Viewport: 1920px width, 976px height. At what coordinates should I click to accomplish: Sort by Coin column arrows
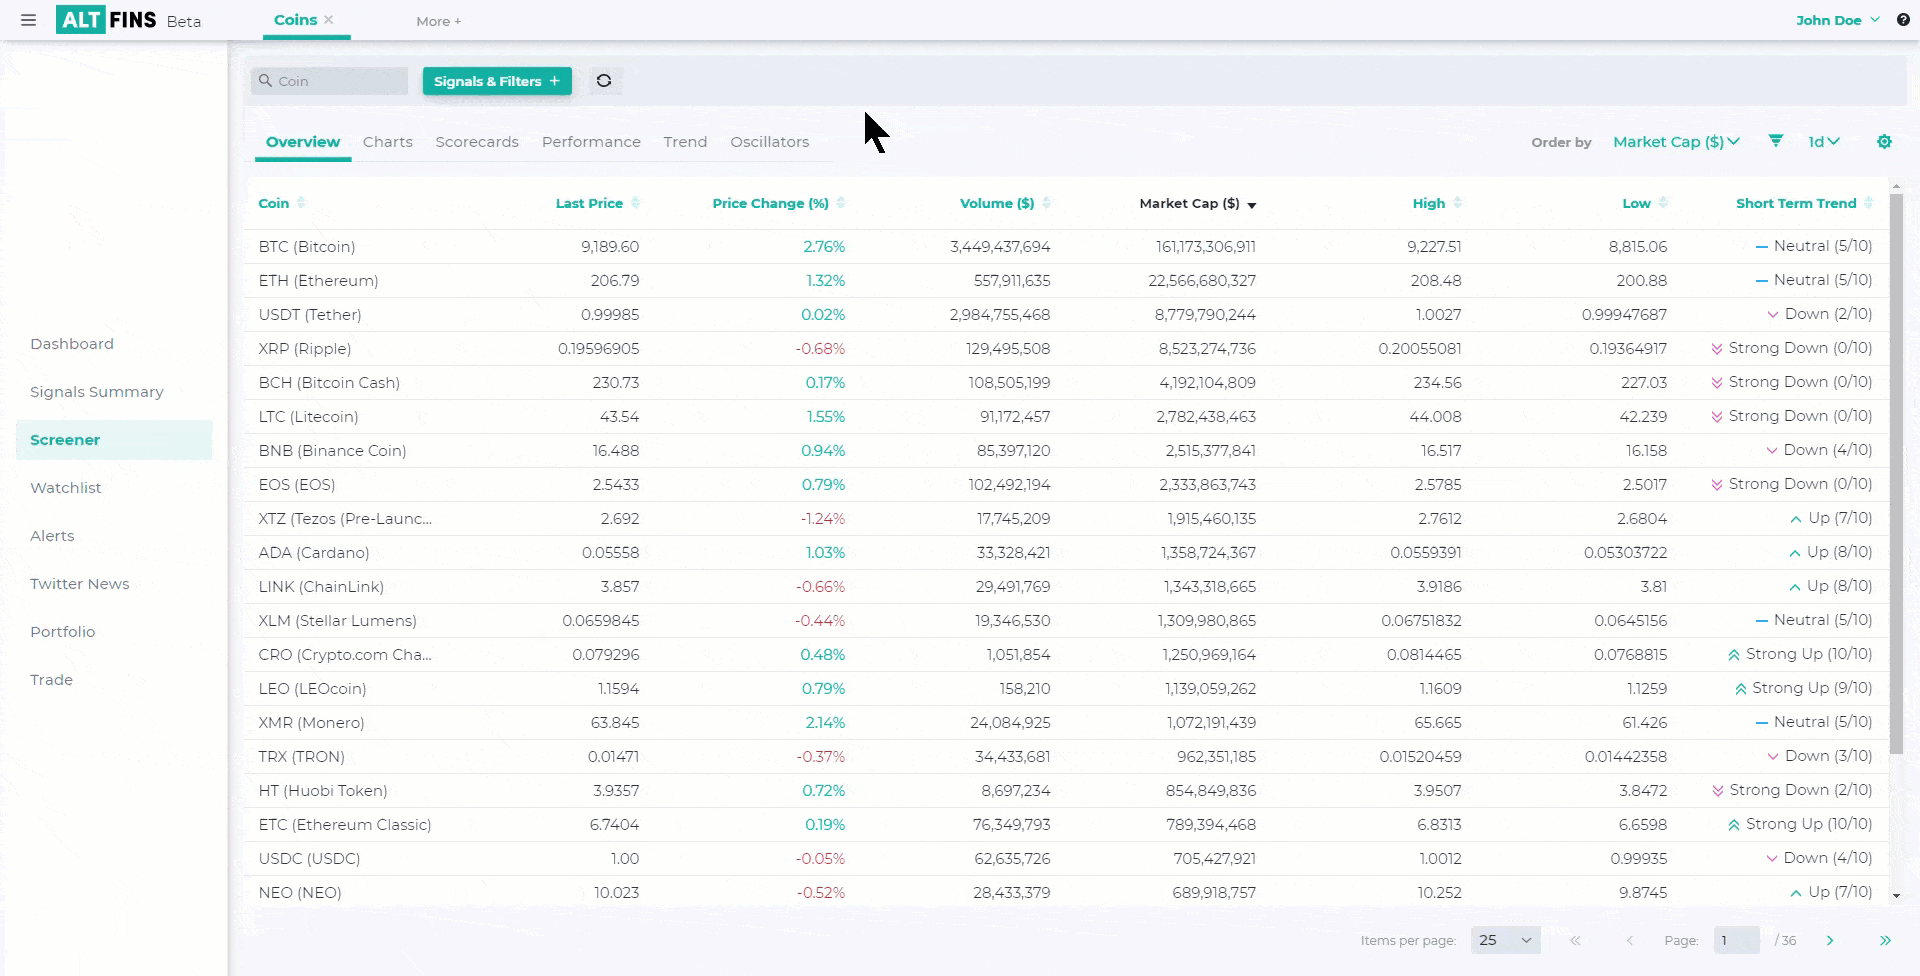point(301,203)
